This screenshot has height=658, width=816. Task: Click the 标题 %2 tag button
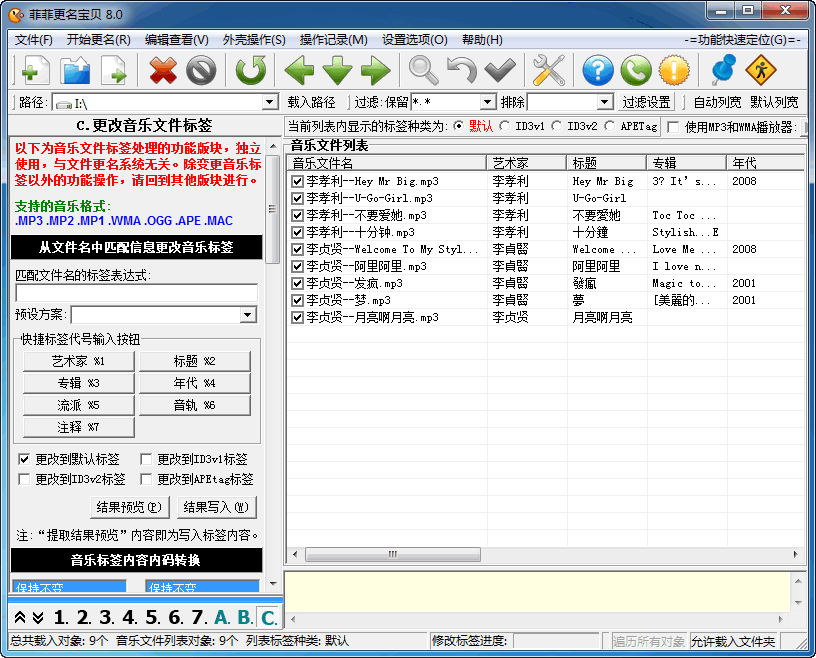[x=195, y=361]
